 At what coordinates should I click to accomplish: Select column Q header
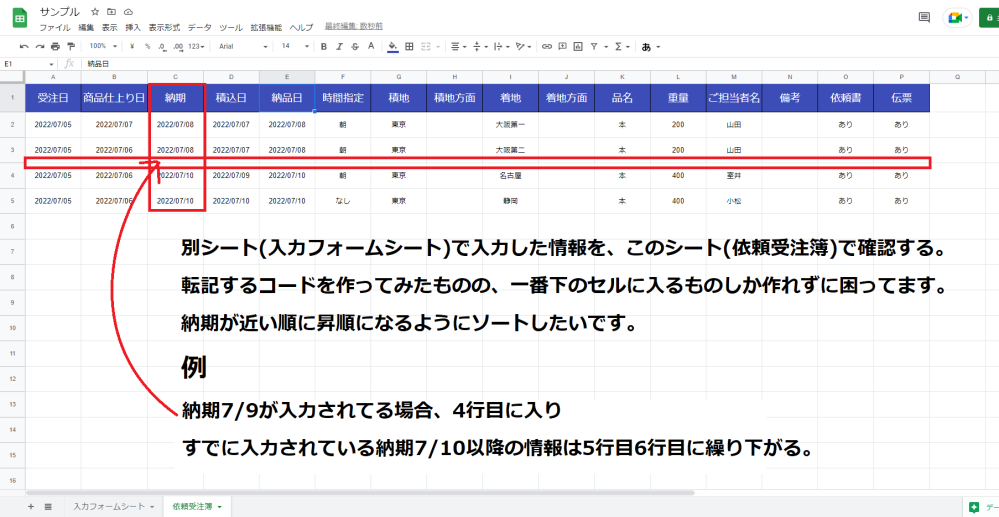tap(958, 77)
